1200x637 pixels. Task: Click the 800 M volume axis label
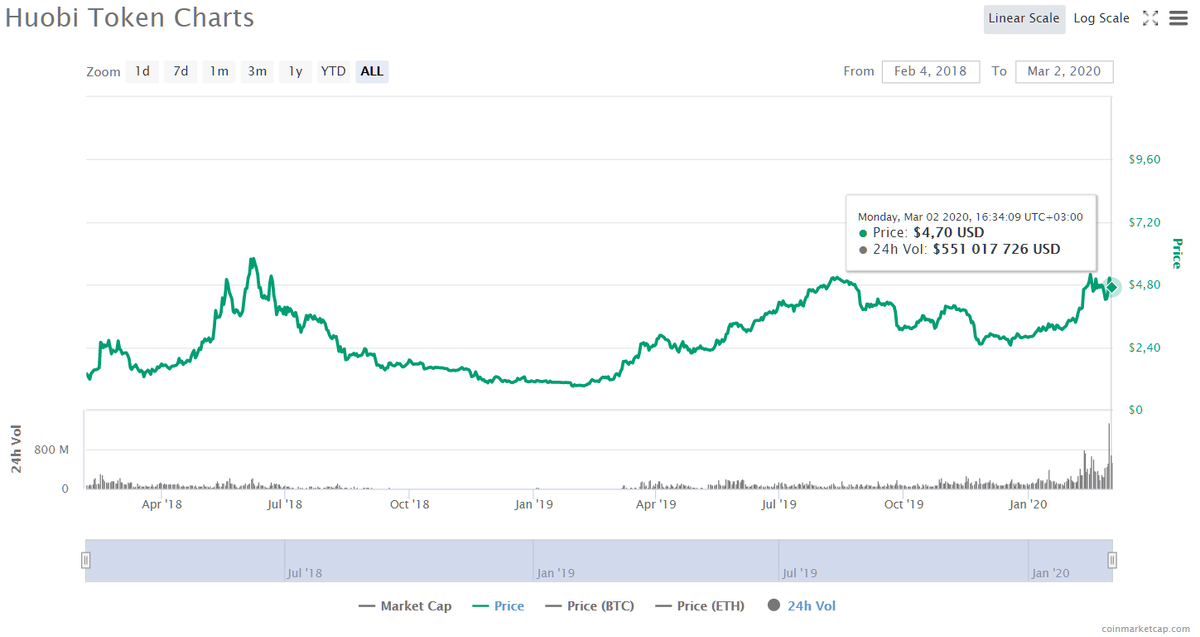51,450
